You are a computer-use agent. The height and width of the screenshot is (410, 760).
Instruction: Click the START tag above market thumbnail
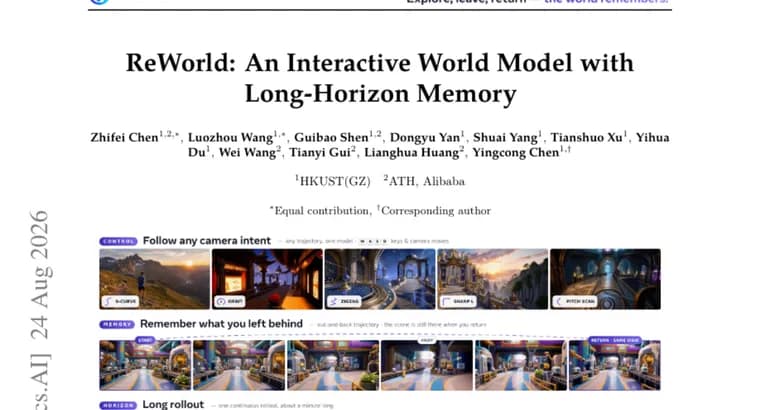click(145, 340)
